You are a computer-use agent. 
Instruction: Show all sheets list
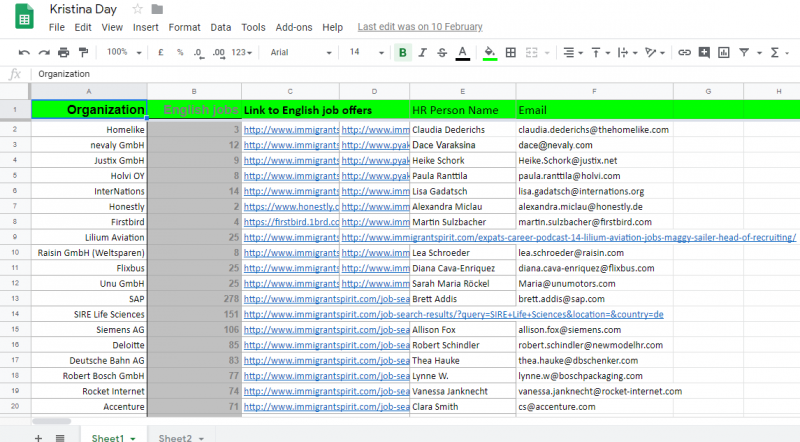coord(60,437)
